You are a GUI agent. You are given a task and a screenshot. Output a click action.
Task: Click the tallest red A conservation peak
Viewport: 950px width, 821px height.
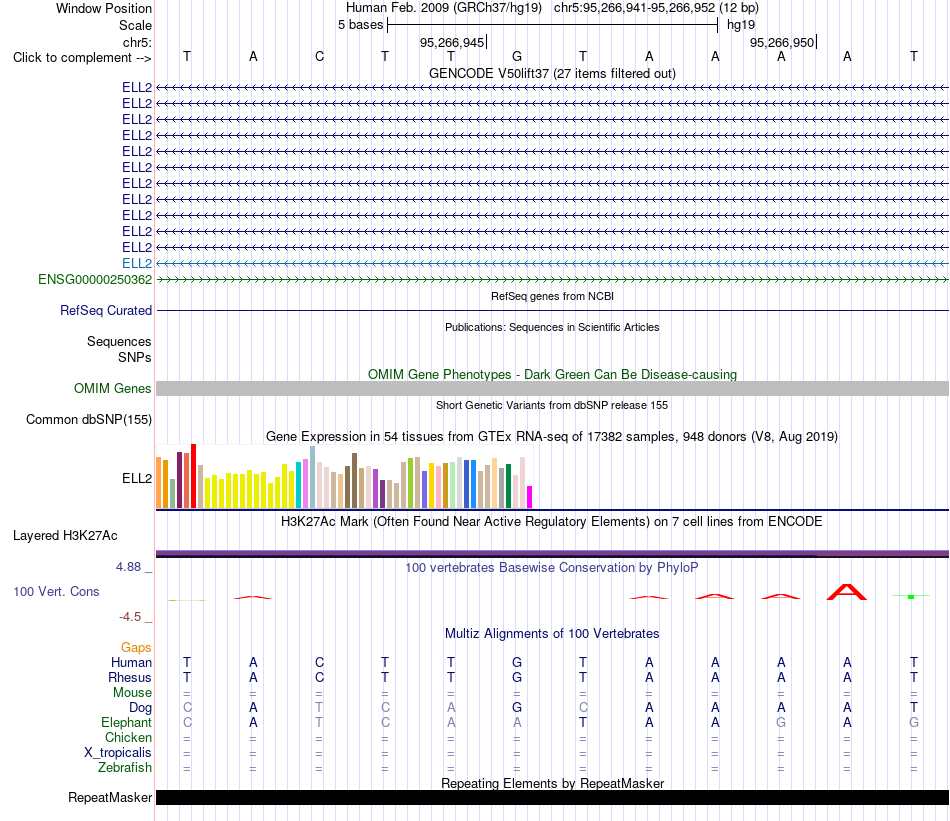(x=847, y=592)
